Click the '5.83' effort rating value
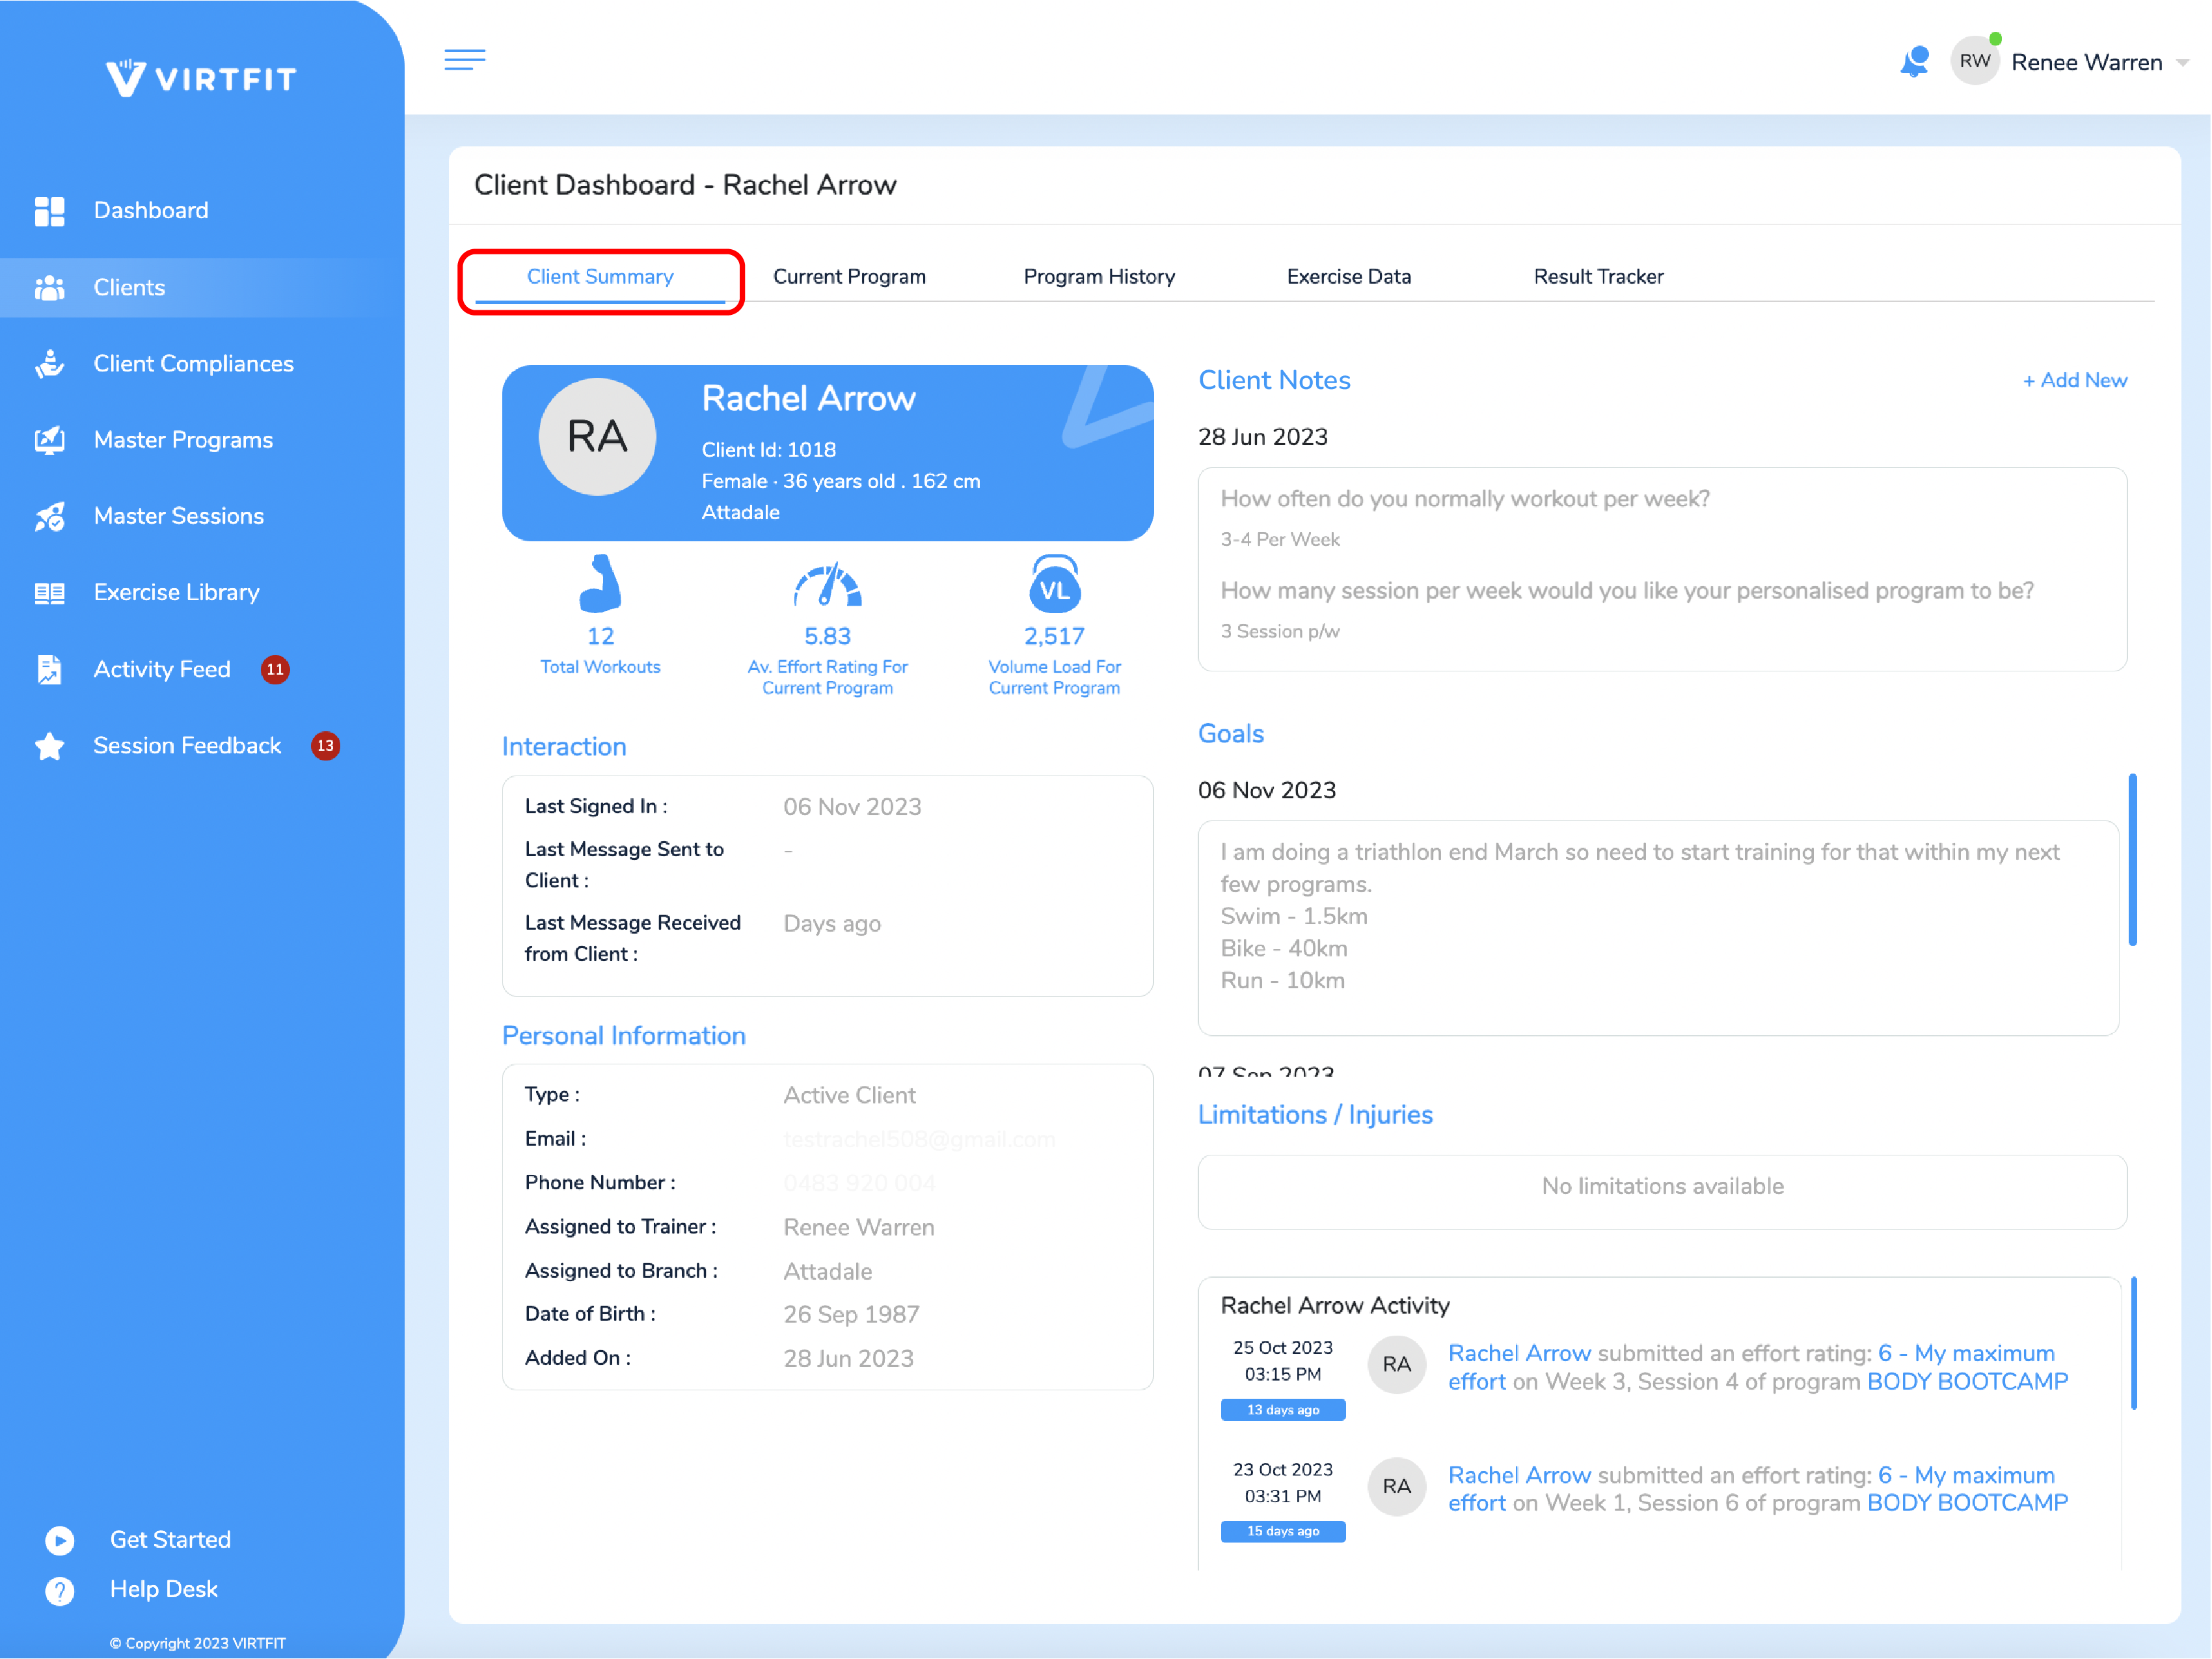Viewport: 2212px width, 1659px height. [828, 637]
